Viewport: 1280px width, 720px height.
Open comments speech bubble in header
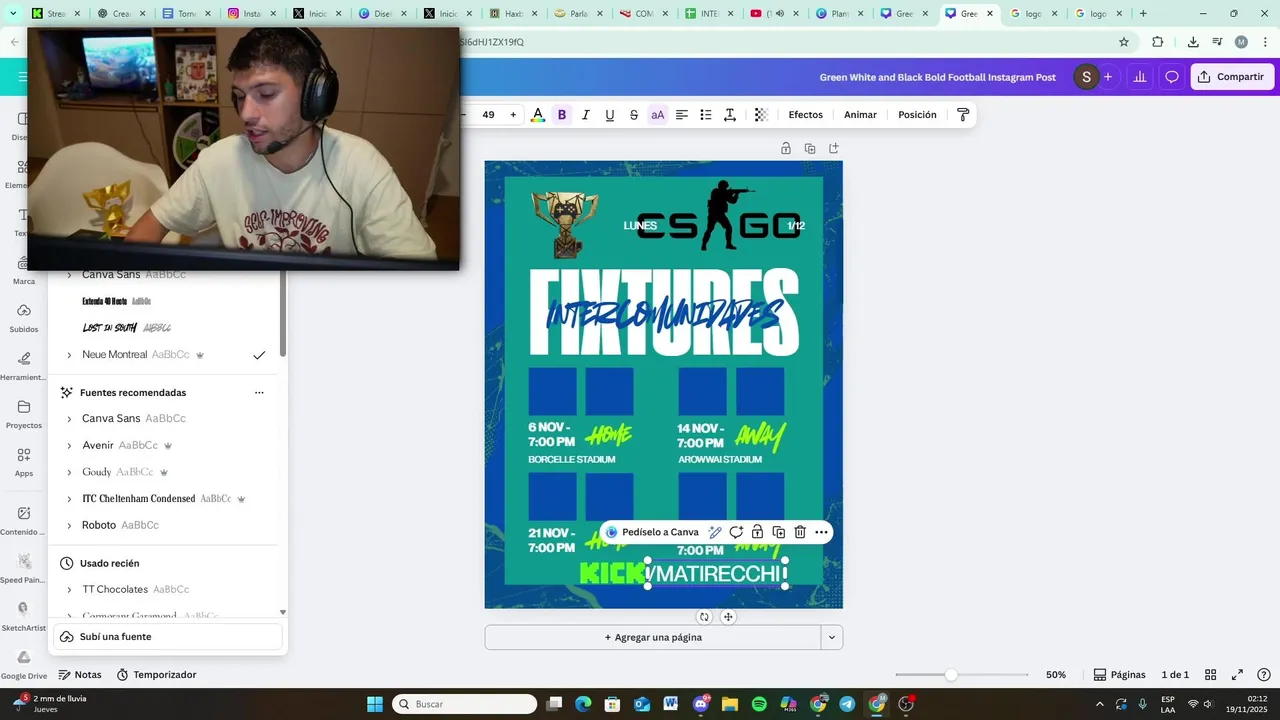(x=1172, y=77)
